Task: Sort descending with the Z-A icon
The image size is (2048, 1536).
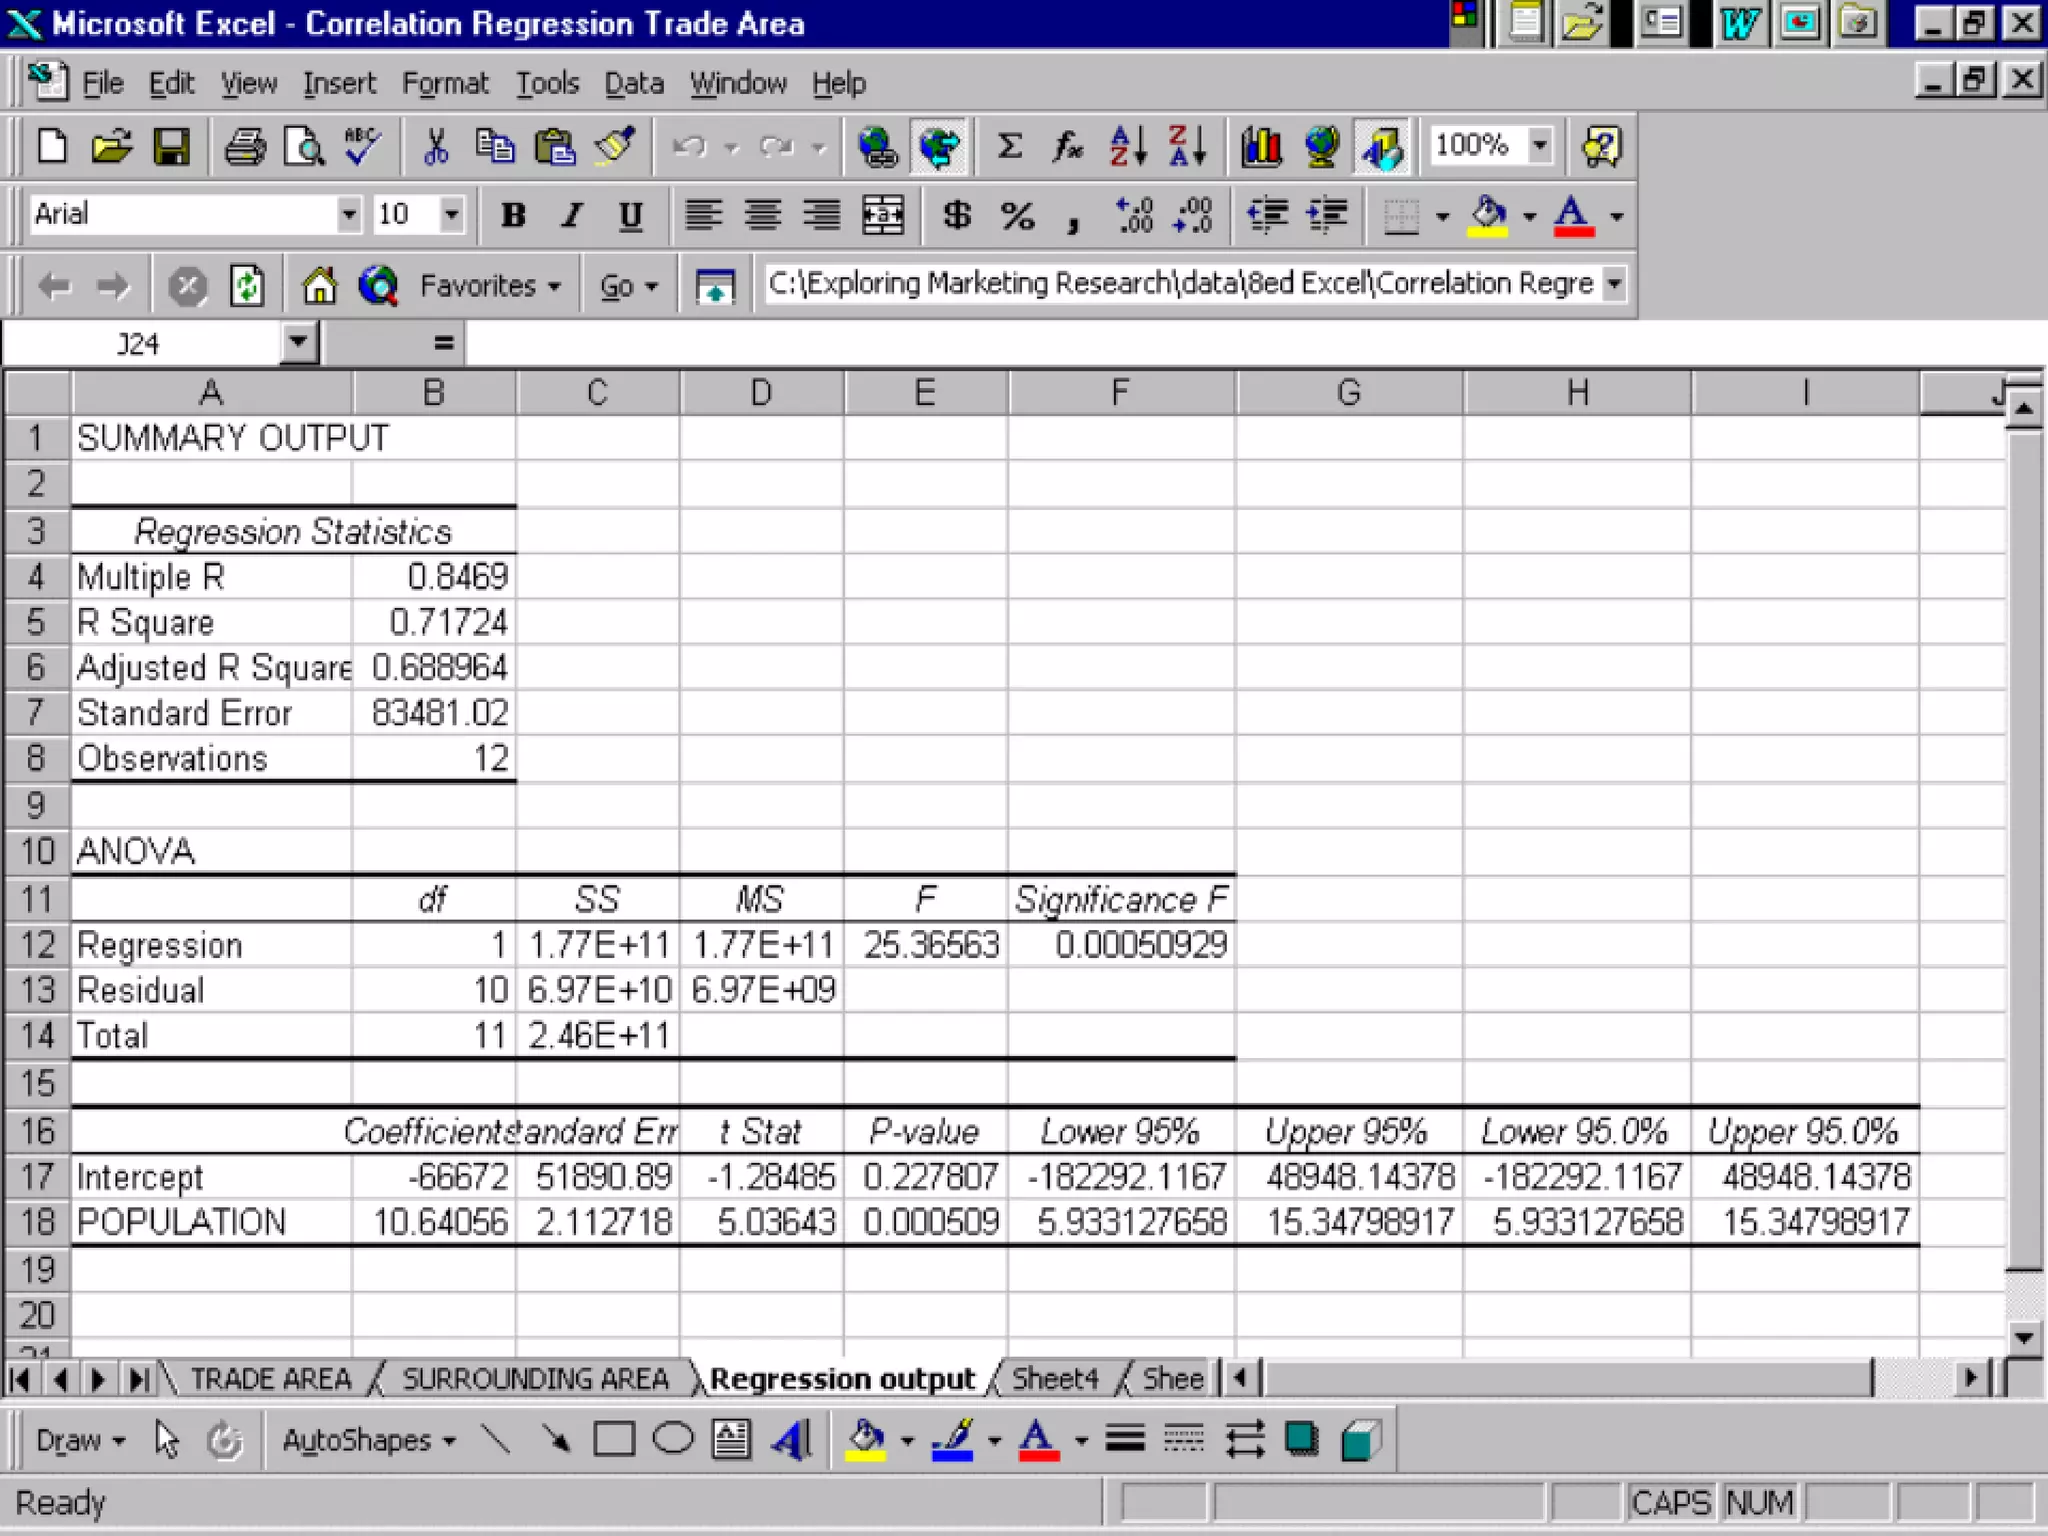Action: tap(1188, 147)
